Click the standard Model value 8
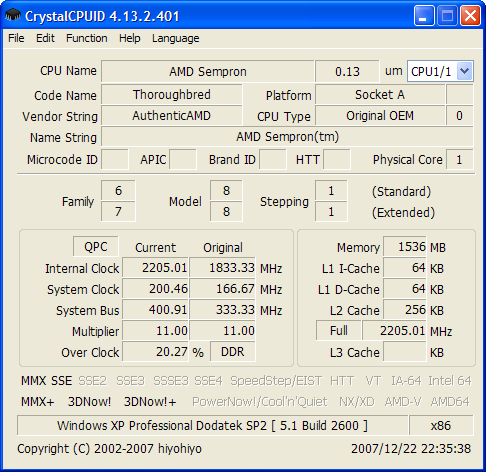 coord(226,191)
